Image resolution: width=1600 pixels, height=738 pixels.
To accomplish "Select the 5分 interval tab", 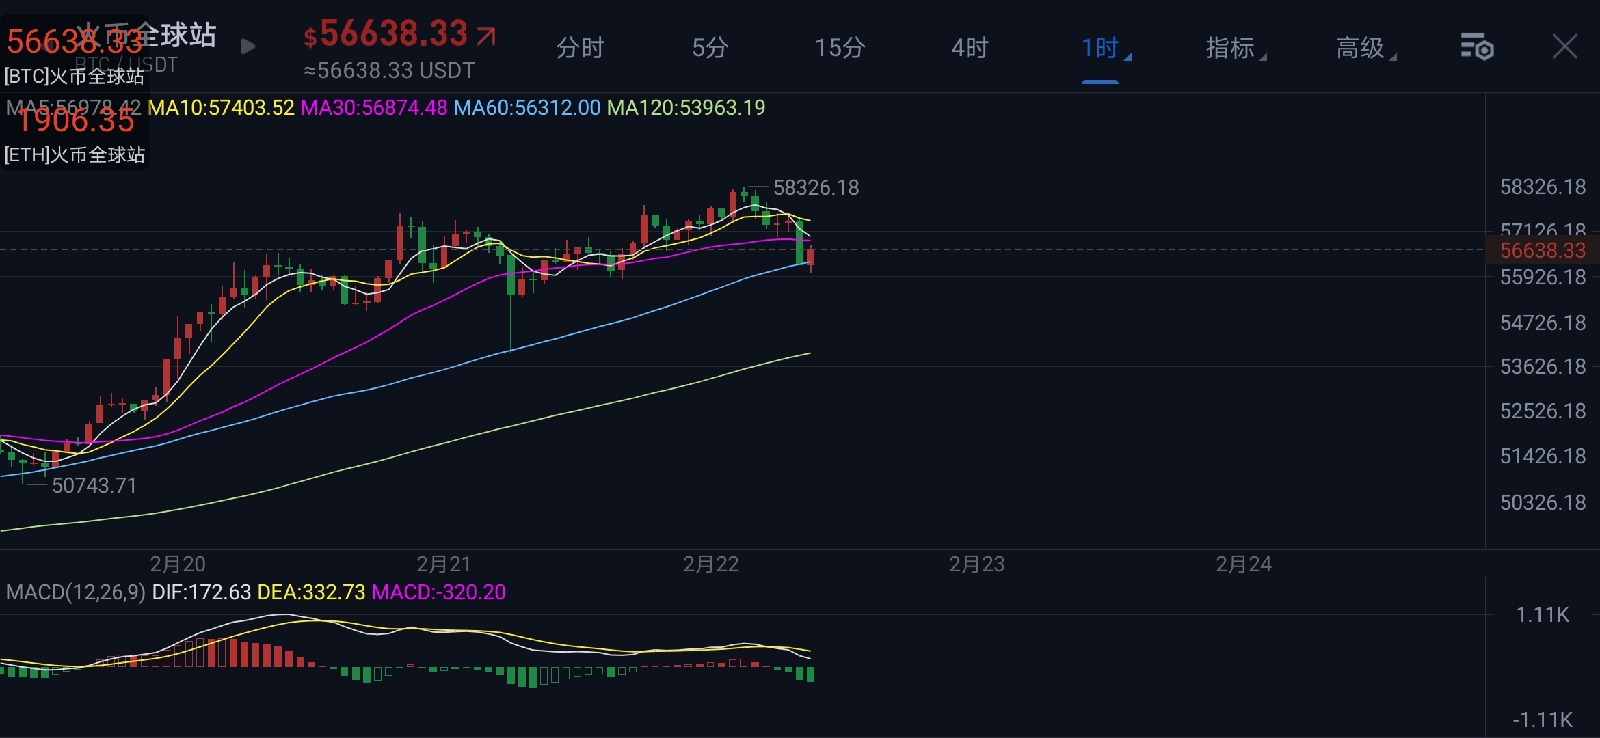I will 710,48.
